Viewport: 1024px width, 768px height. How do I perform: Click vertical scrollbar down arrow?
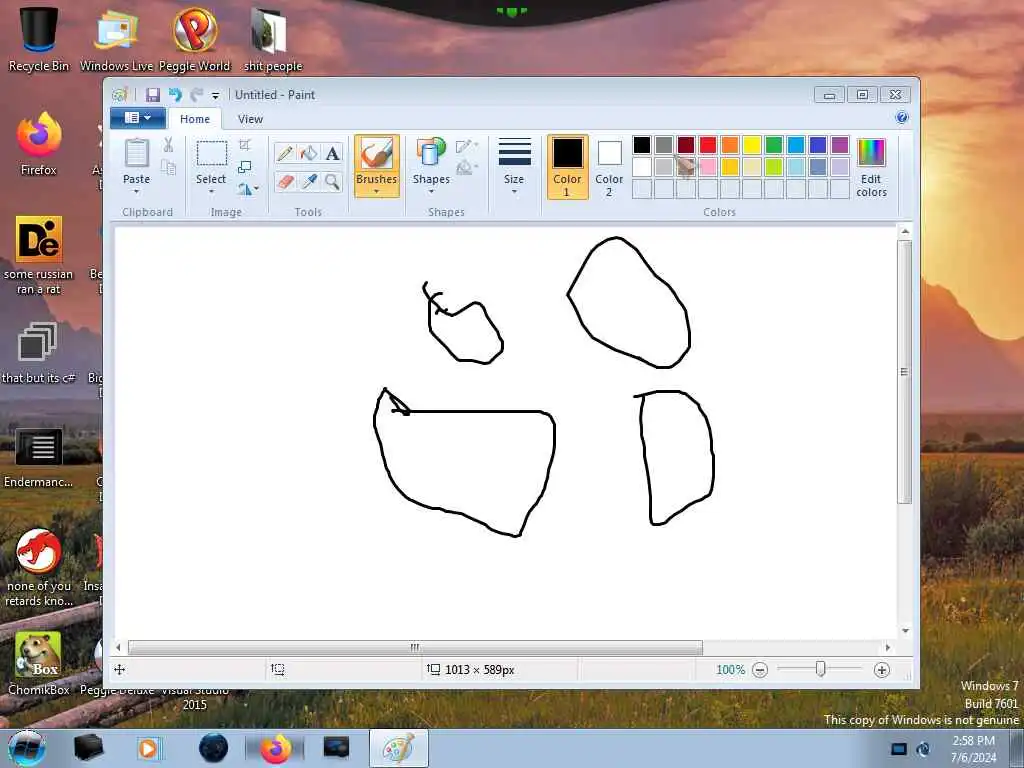905,631
